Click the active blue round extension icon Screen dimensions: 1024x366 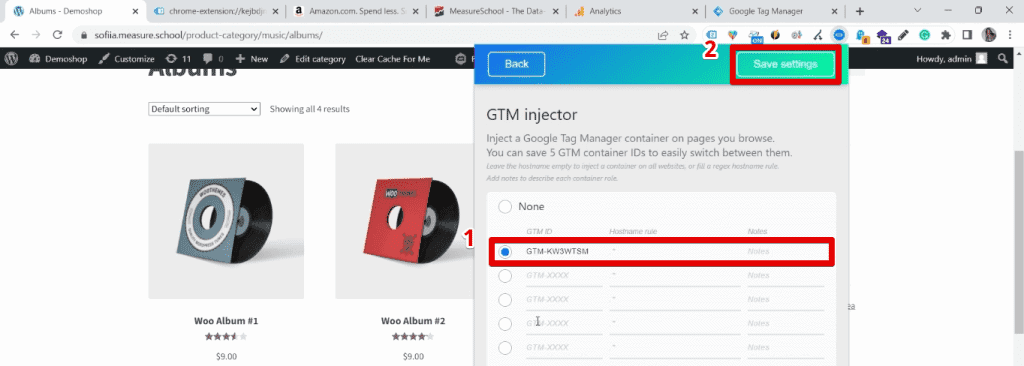coord(839,35)
